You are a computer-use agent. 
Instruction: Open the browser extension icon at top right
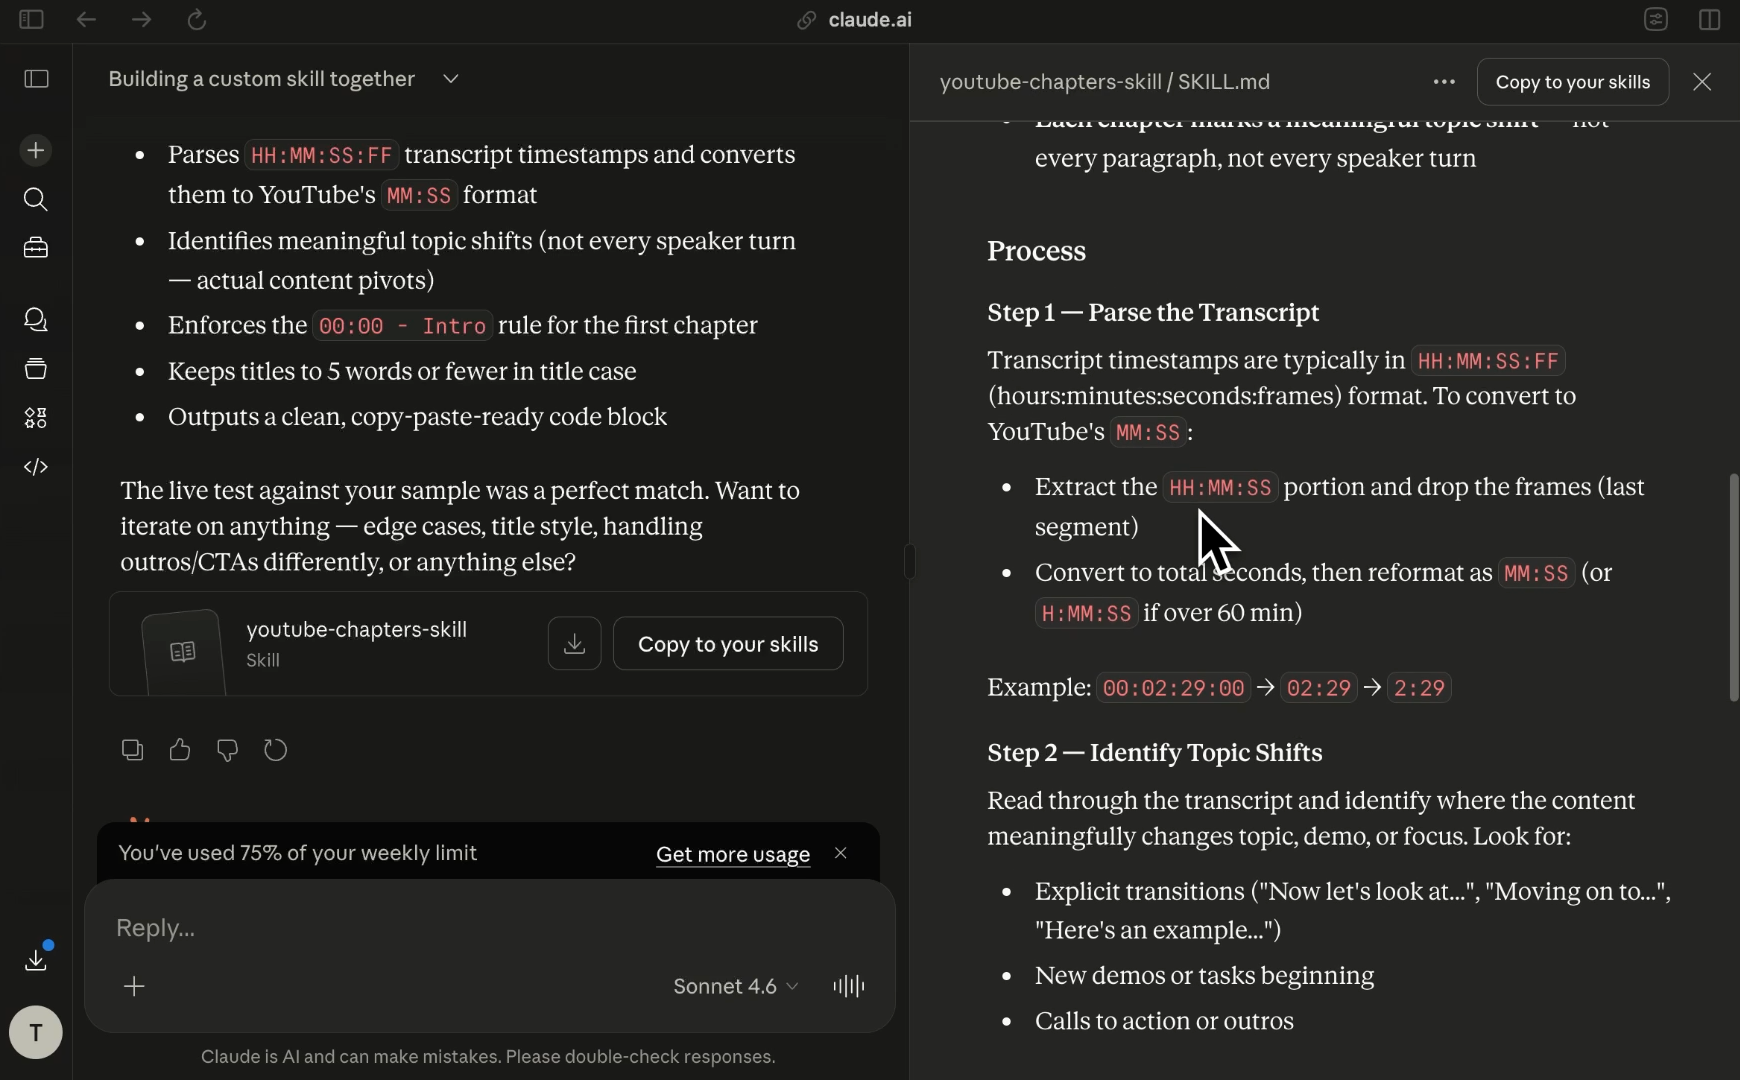(1656, 19)
